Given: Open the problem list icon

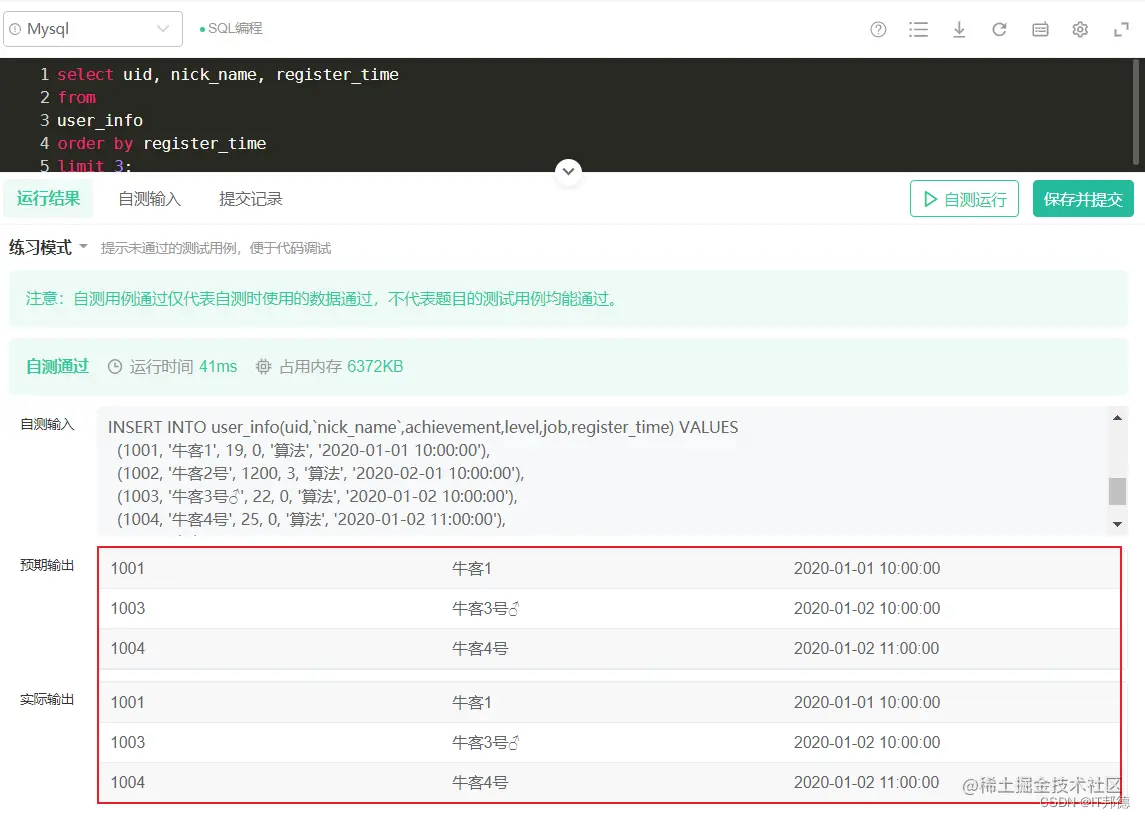Looking at the screenshot, I should (919, 29).
